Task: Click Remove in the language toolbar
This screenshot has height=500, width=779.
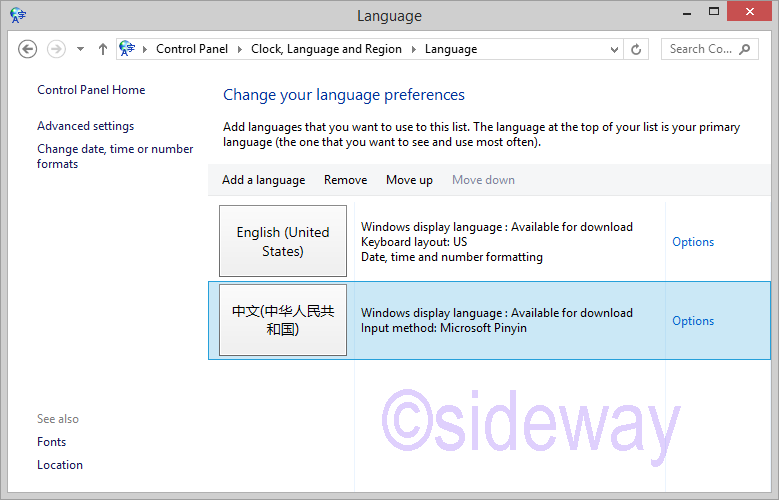Action: tap(345, 180)
